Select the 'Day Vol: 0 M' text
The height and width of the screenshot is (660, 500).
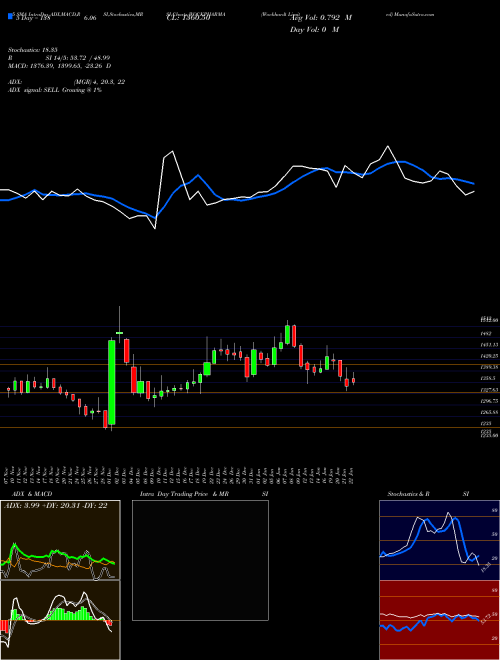point(314,29)
